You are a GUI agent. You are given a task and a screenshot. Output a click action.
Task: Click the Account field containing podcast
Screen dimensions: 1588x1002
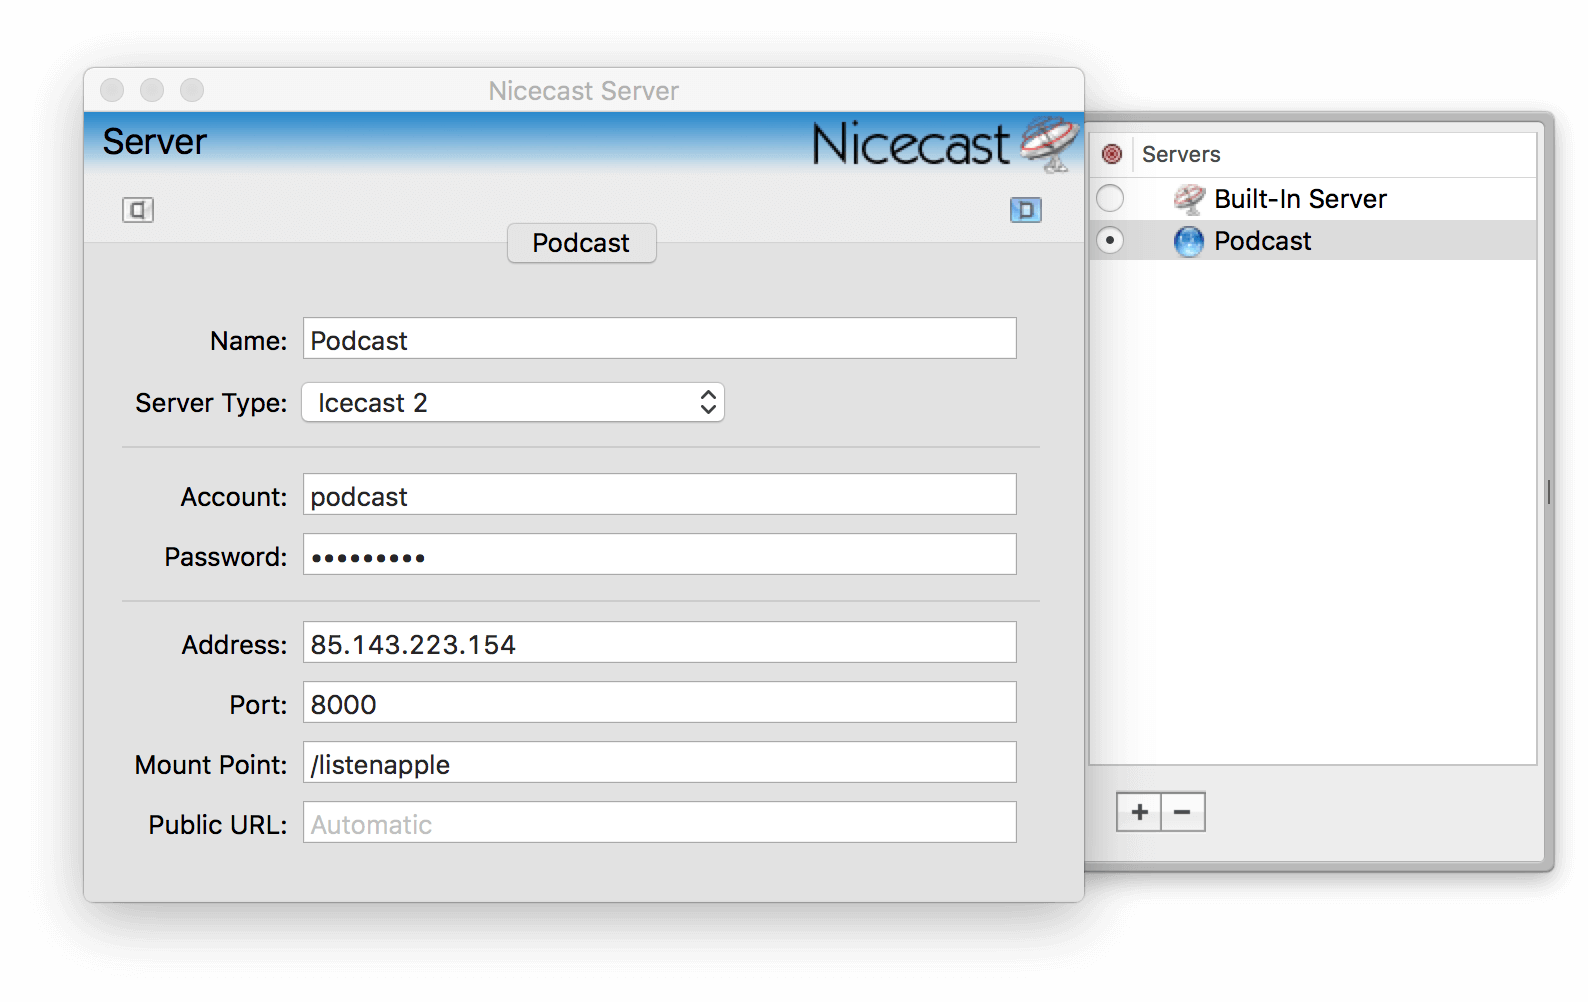point(660,495)
